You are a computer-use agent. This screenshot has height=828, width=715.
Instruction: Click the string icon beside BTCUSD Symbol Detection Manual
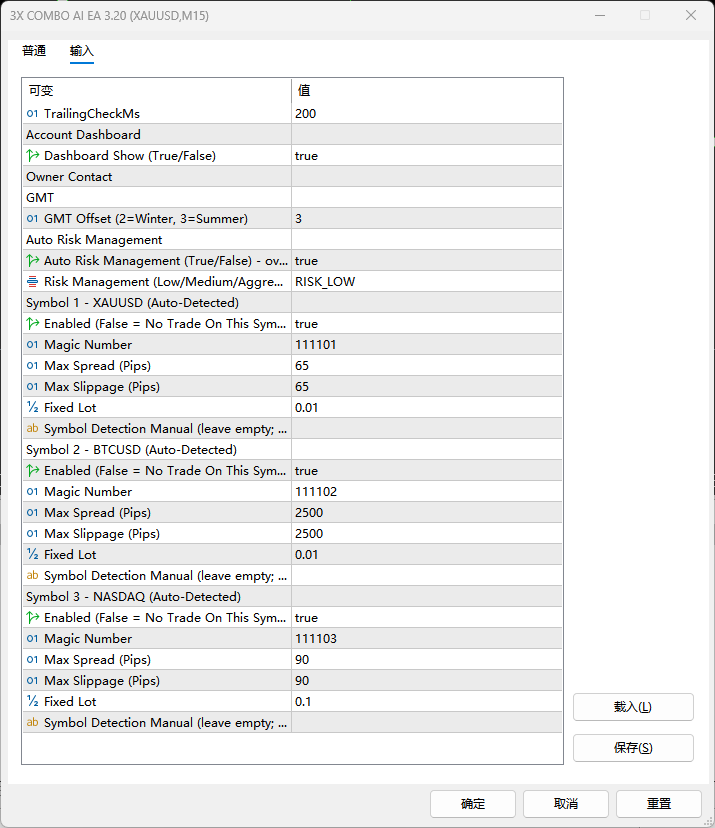click(32, 575)
